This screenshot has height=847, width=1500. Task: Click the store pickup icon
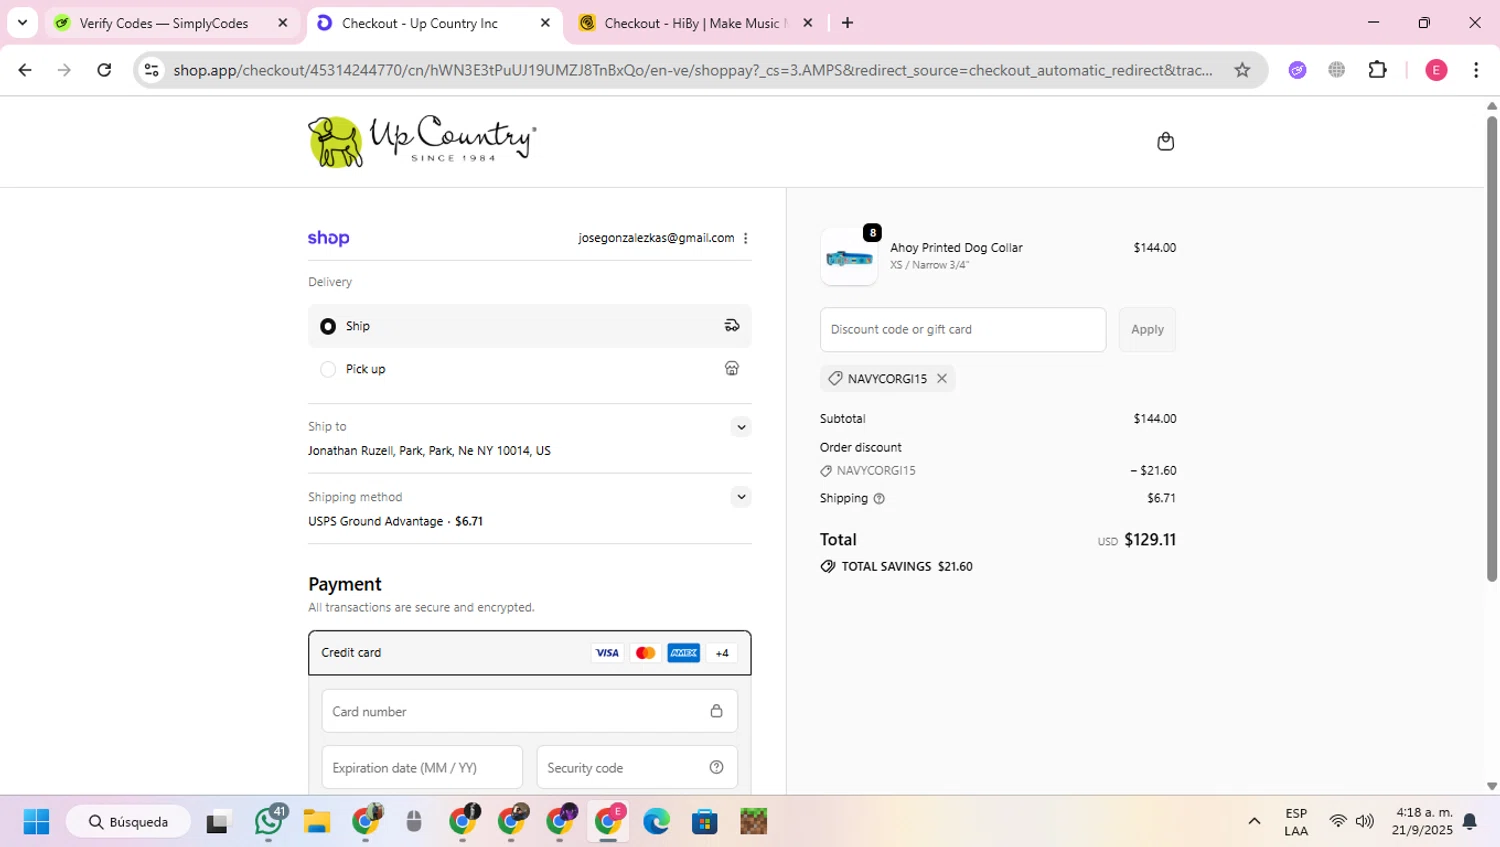pyautogui.click(x=732, y=369)
